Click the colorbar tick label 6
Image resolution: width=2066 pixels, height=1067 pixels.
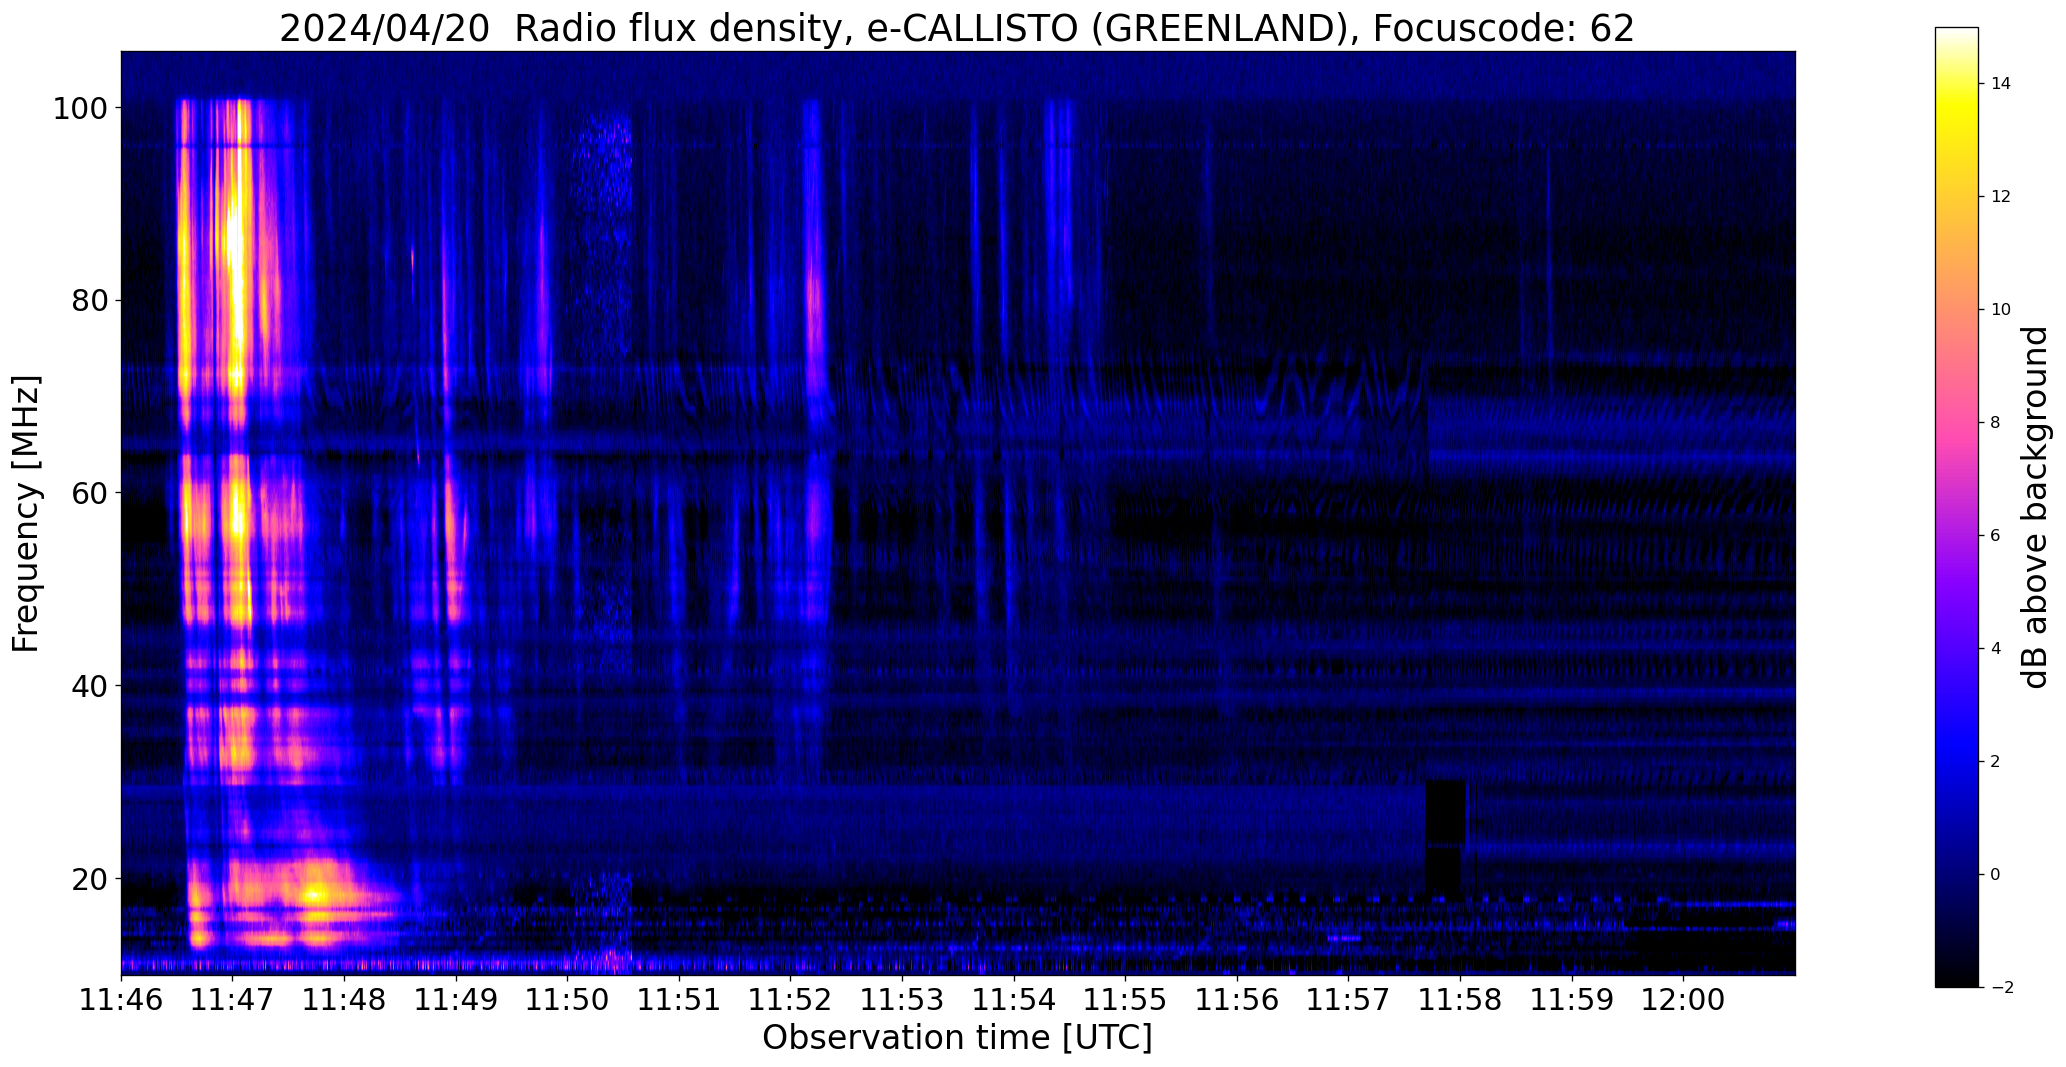click(1996, 536)
